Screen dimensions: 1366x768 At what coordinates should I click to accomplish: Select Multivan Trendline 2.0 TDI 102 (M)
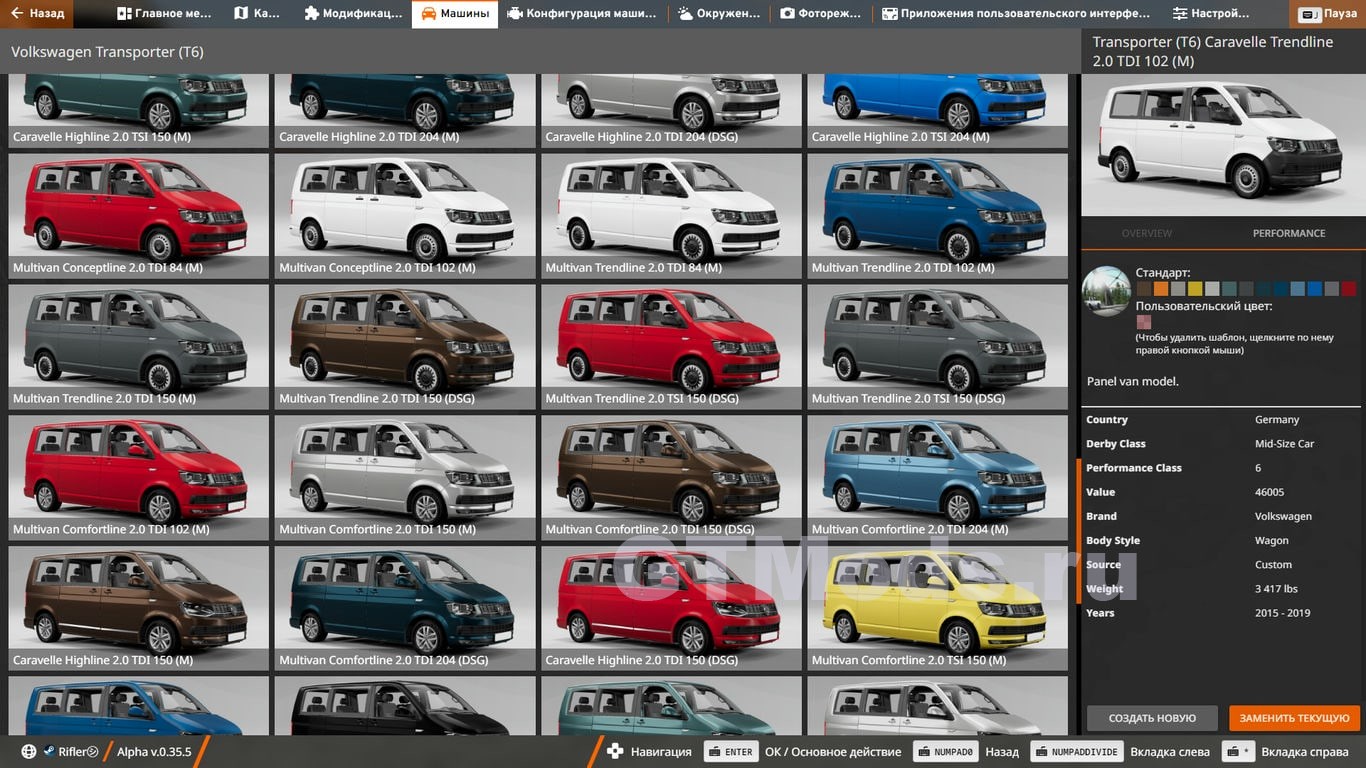tap(937, 215)
